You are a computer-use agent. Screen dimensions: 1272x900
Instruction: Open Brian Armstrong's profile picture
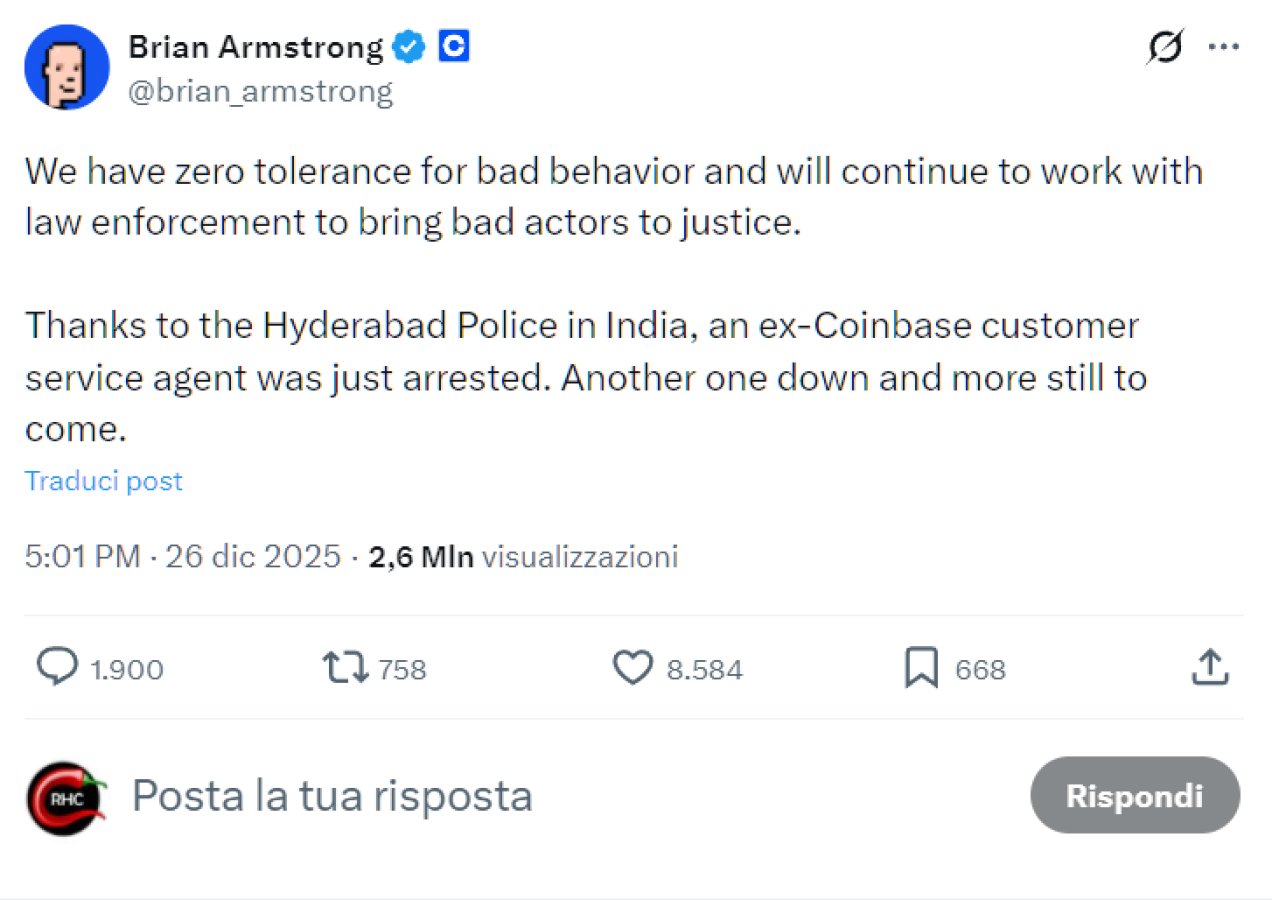(x=67, y=67)
